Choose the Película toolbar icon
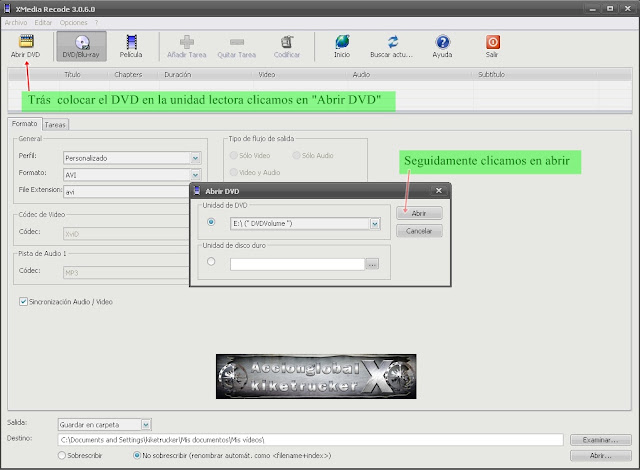 click(x=131, y=46)
